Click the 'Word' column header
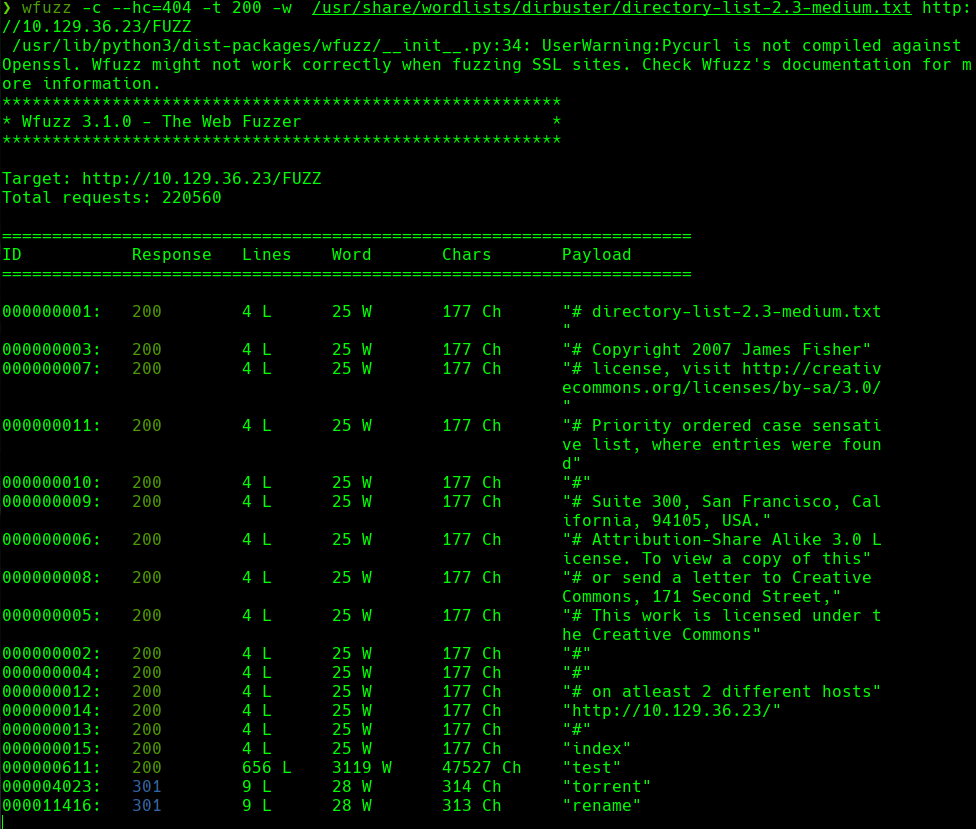976x829 pixels. (x=352, y=255)
